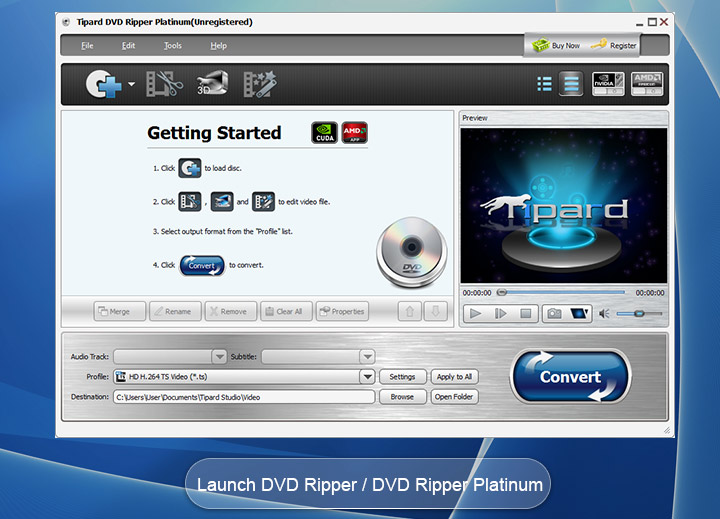Toggle NVIDIA CUDA acceleration
The height and width of the screenshot is (519, 720).
coord(603,84)
